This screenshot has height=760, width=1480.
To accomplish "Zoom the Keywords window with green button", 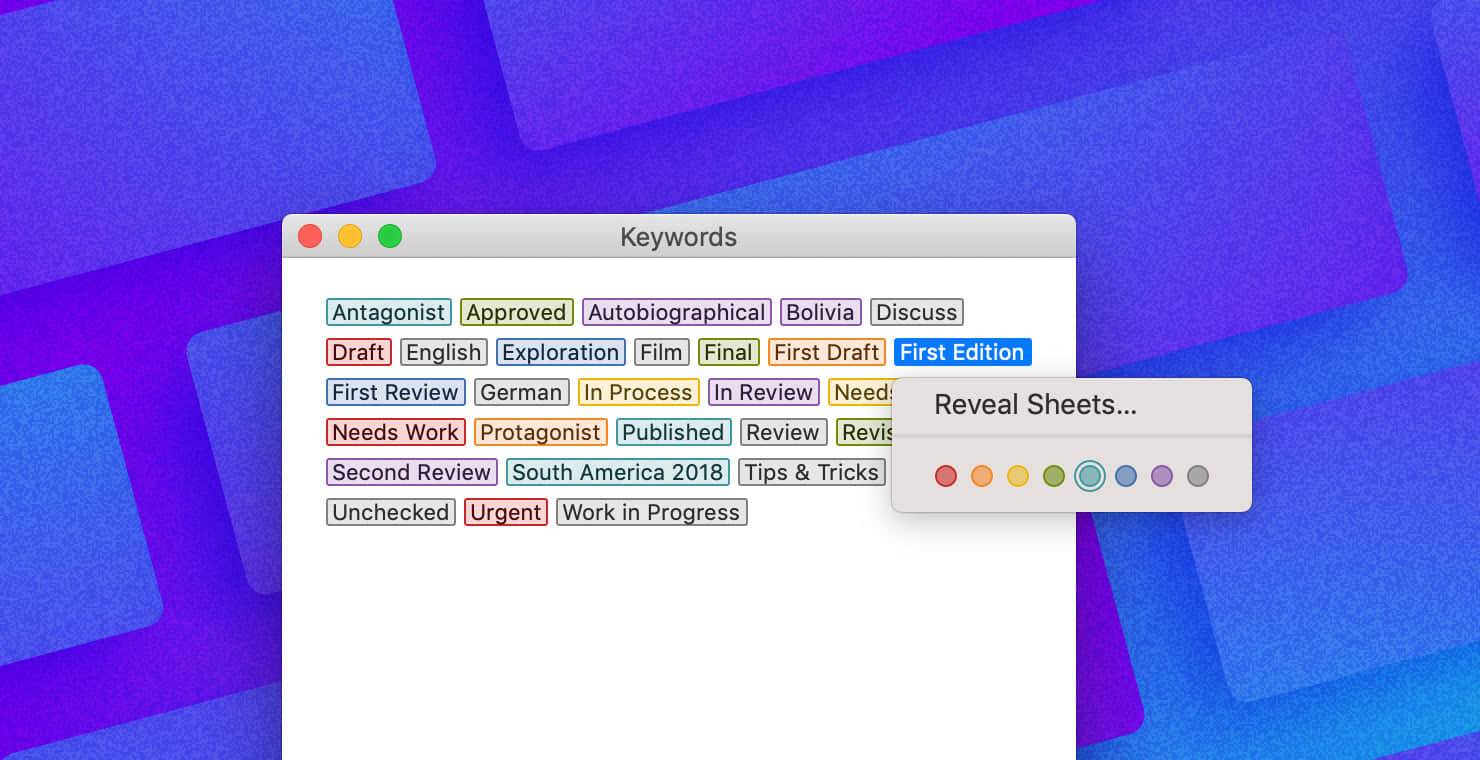I will tap(390, 236).
